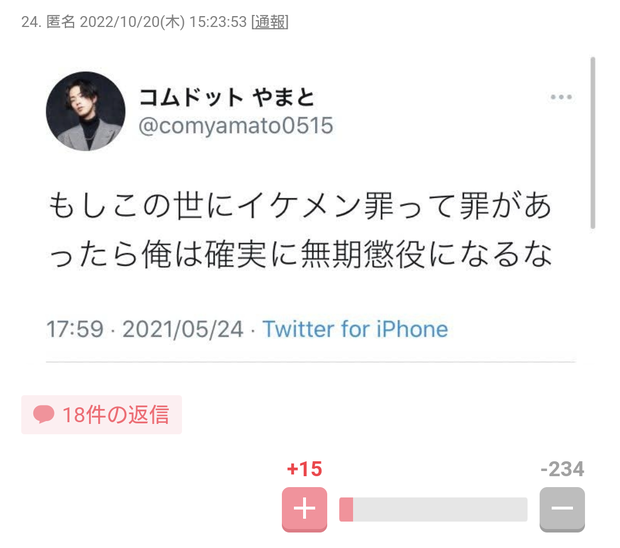Viewport: 620px width, 548px height.
Task: Click display name コムドット やまと
Action: pos(227,98)
